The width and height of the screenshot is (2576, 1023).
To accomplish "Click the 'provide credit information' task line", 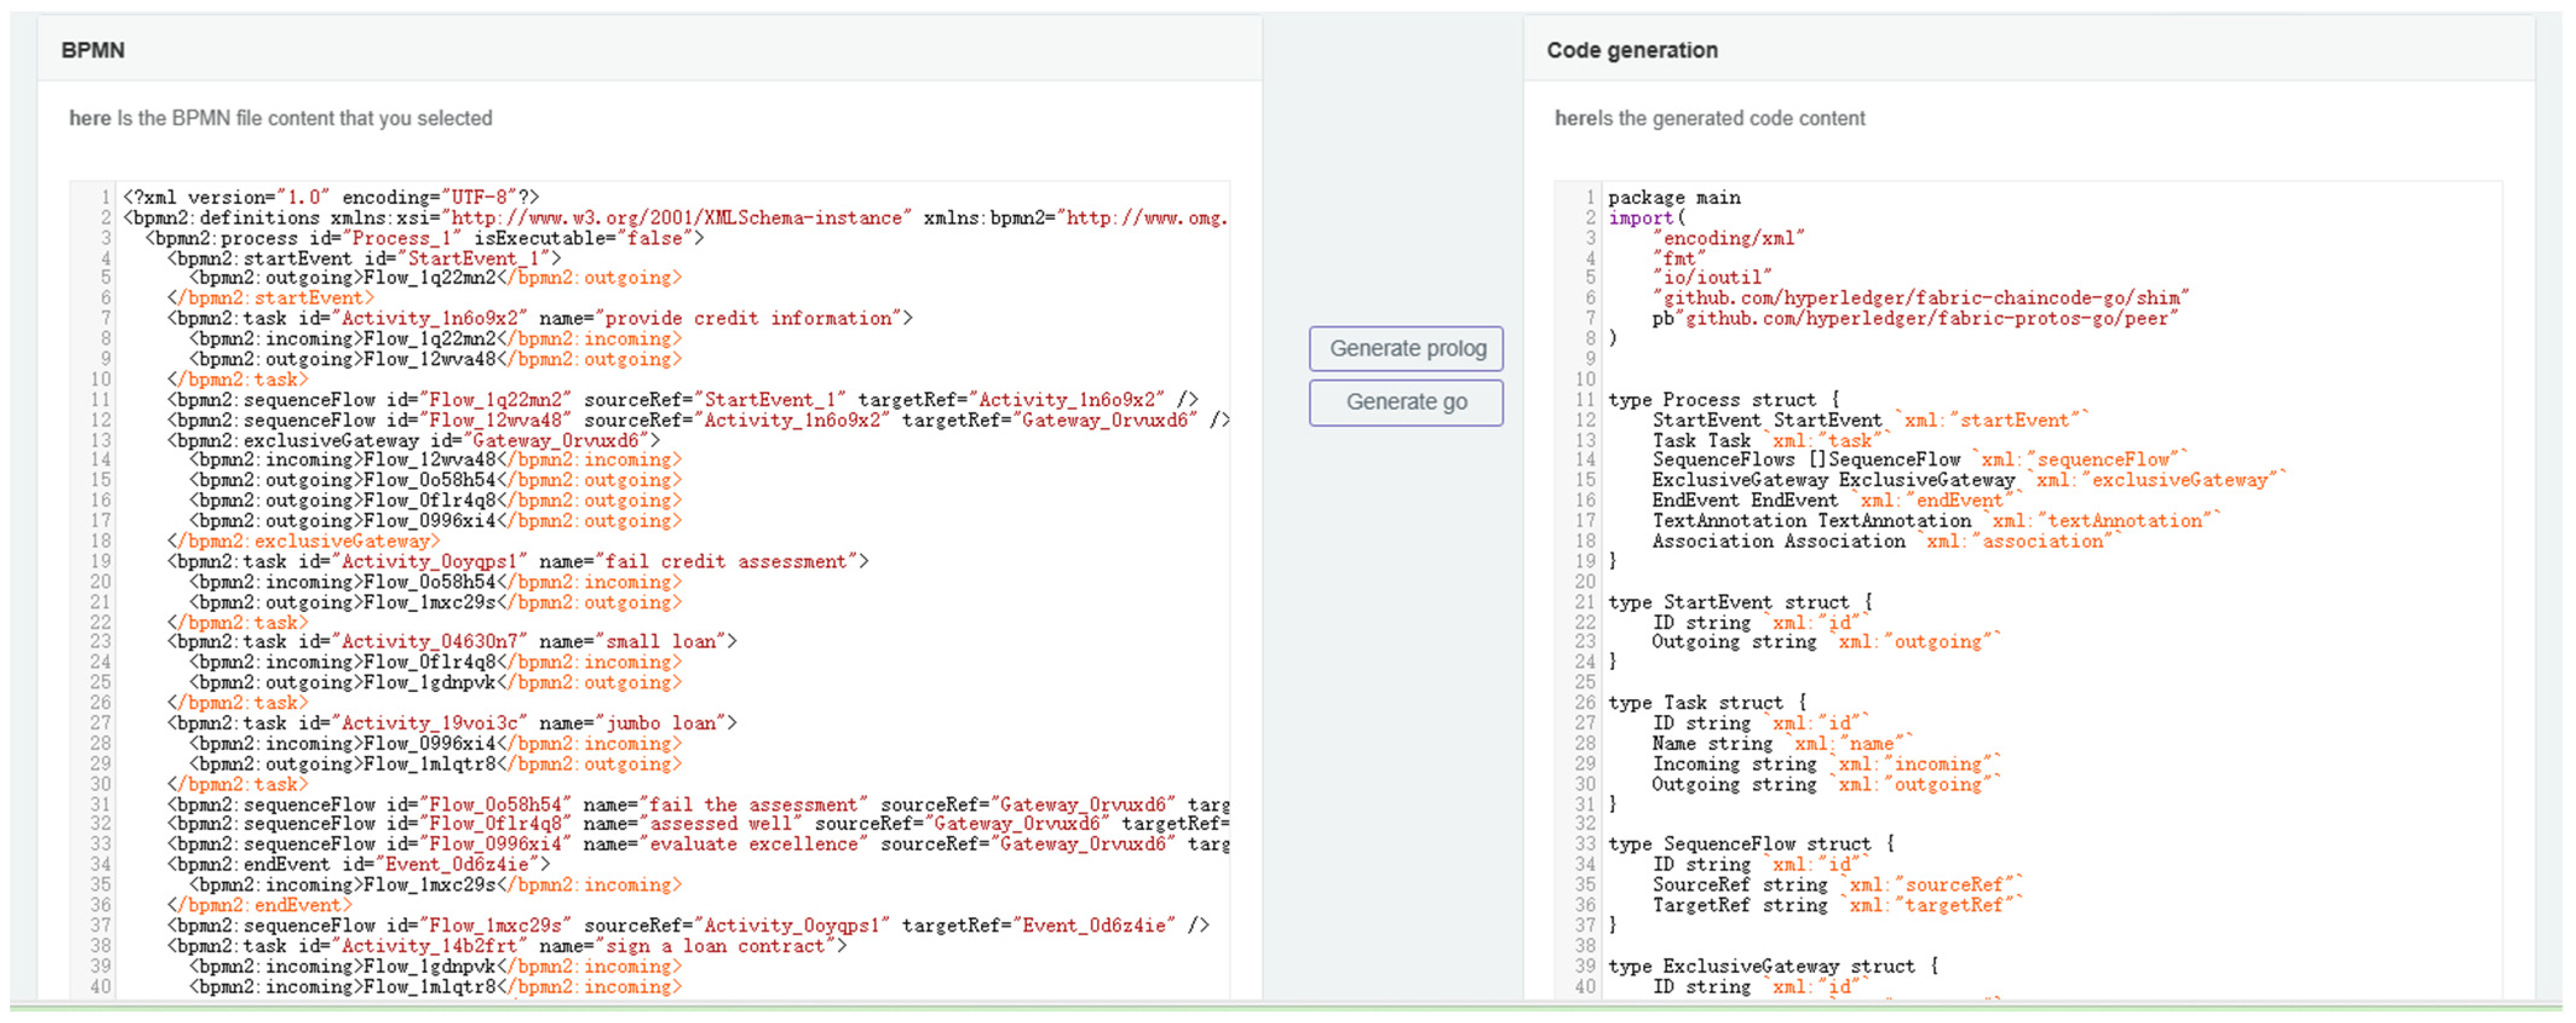I will tap(540, 318).
